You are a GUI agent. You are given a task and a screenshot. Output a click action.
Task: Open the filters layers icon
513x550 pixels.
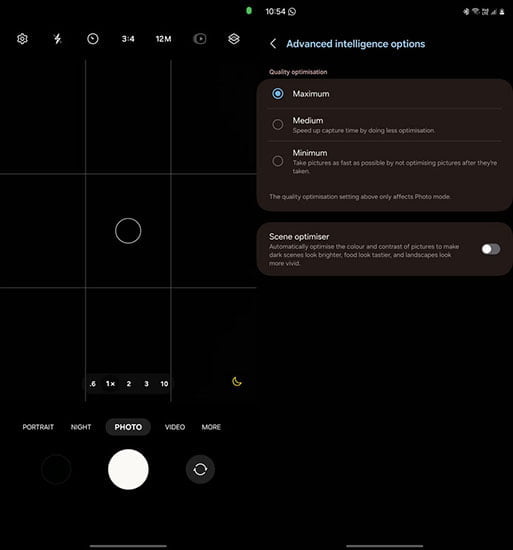click(x=234, y=39)
